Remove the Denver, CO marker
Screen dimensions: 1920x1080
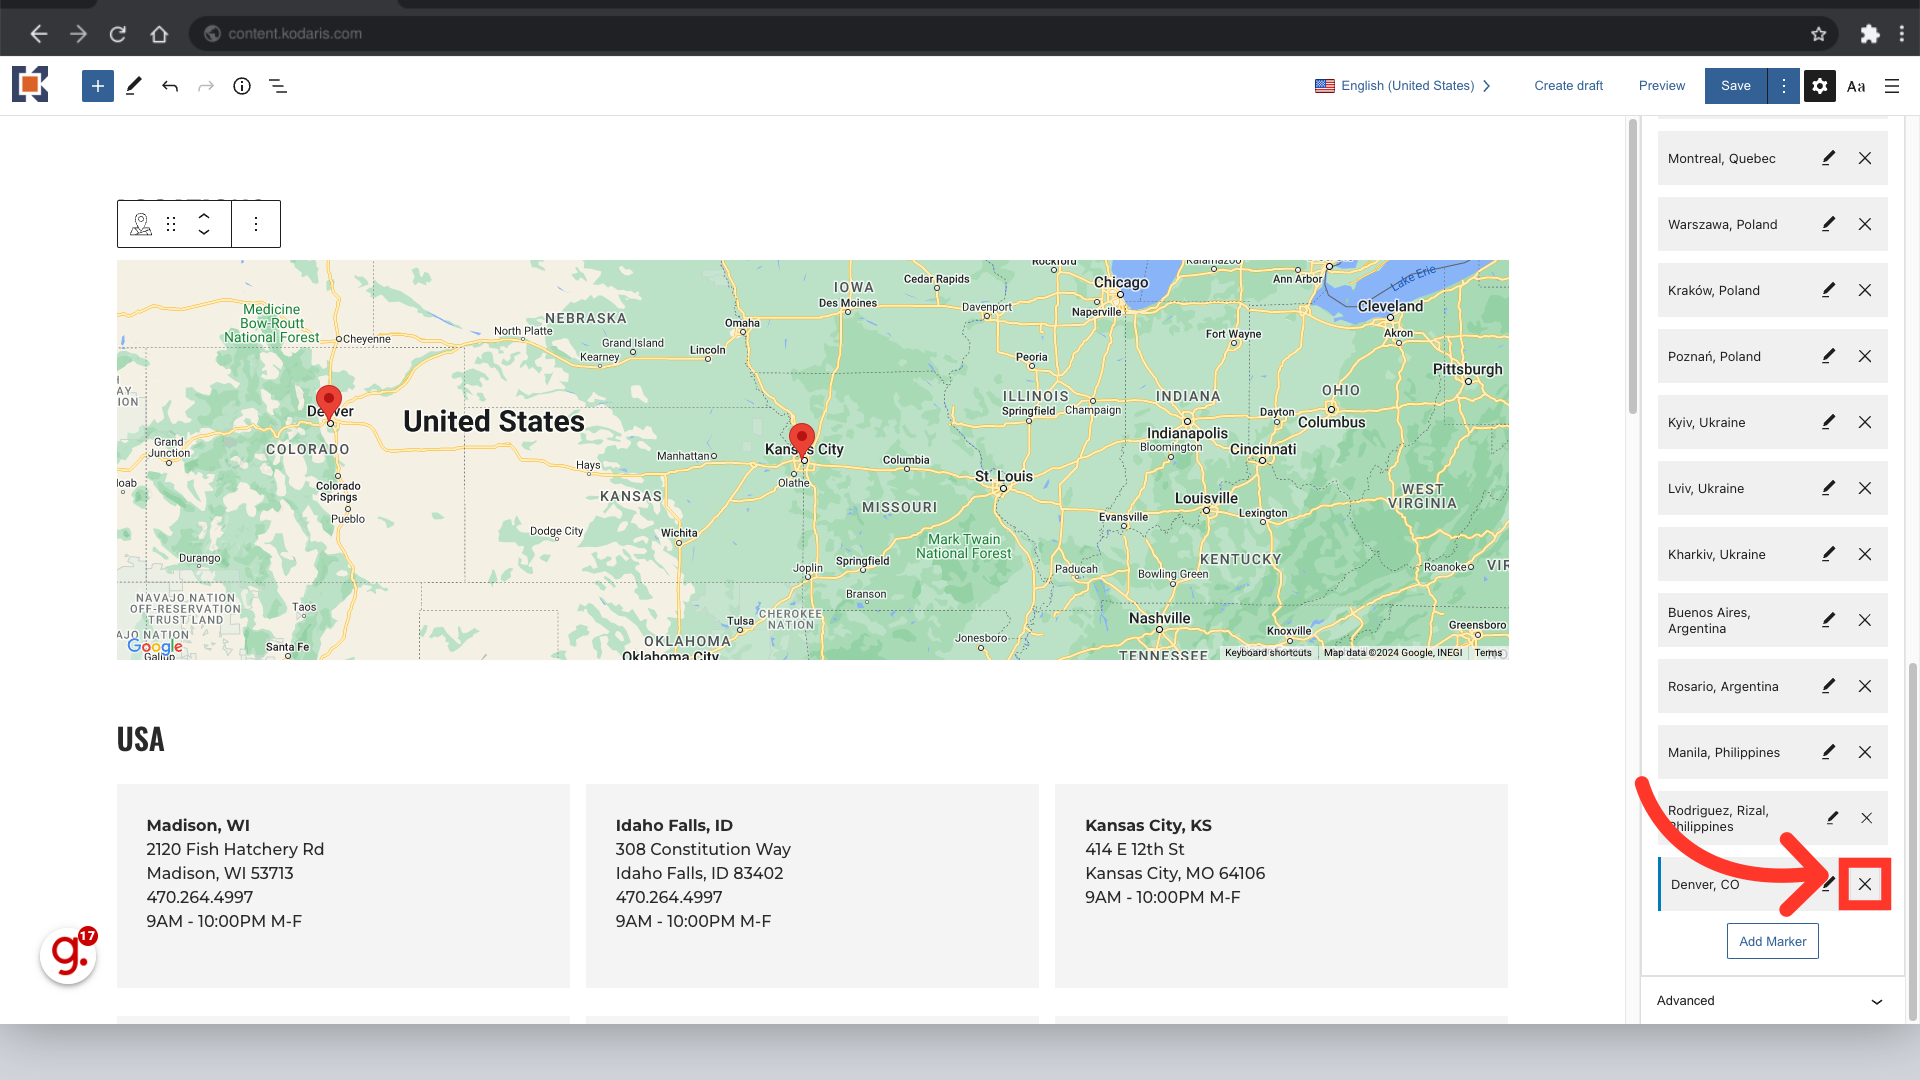pos(1865,884)
